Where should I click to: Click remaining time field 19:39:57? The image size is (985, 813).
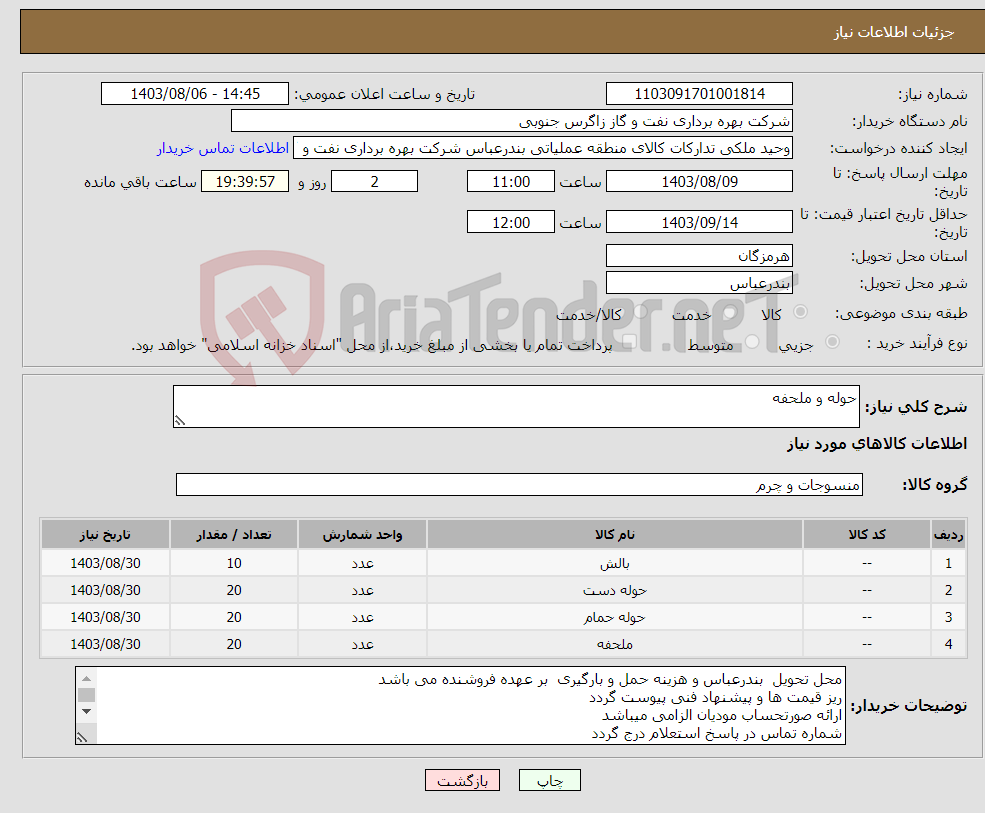tap(245, 182)
